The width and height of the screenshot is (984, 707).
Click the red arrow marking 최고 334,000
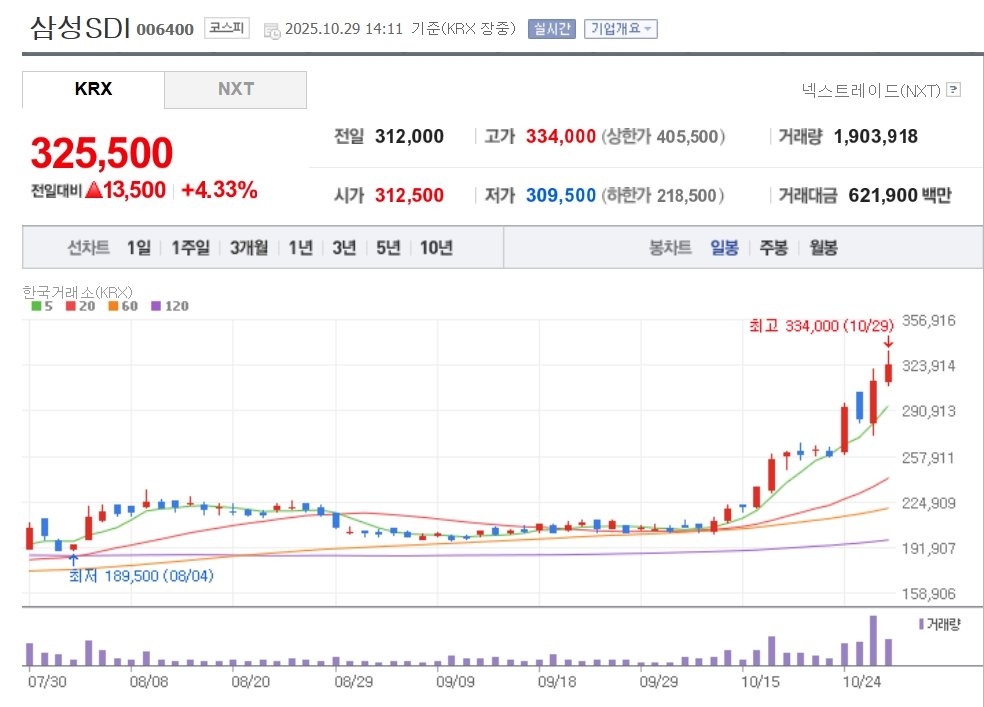tap(888, 342)
